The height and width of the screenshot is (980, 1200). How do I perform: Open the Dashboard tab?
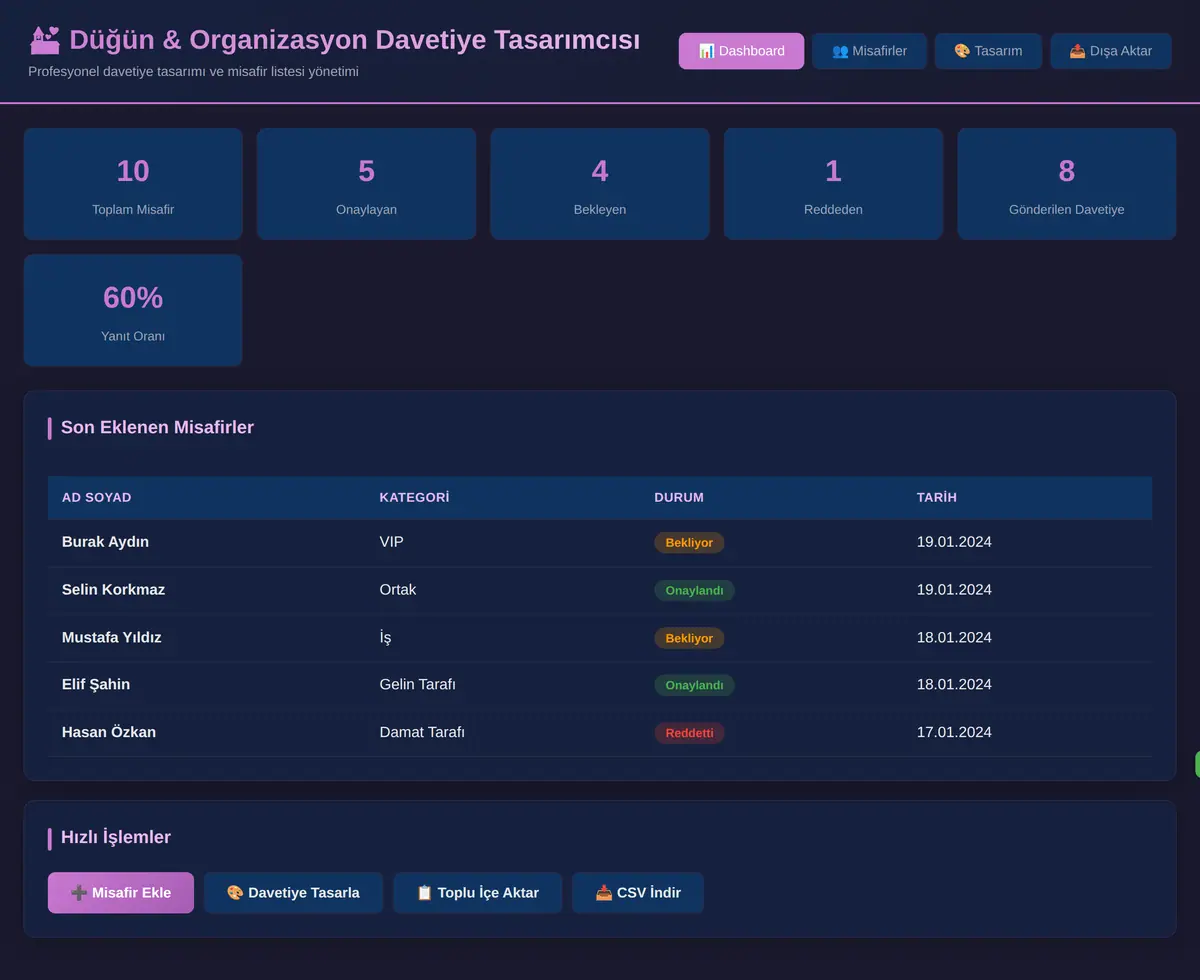(x=741, y=51)
